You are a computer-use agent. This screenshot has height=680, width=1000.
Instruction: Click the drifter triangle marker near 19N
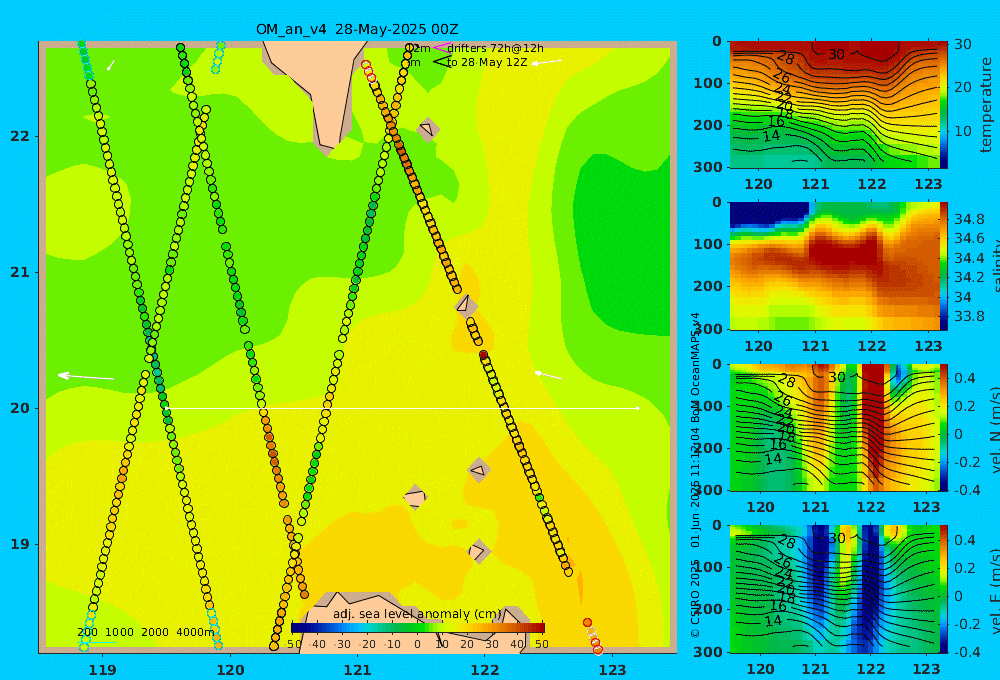(479, 551)
